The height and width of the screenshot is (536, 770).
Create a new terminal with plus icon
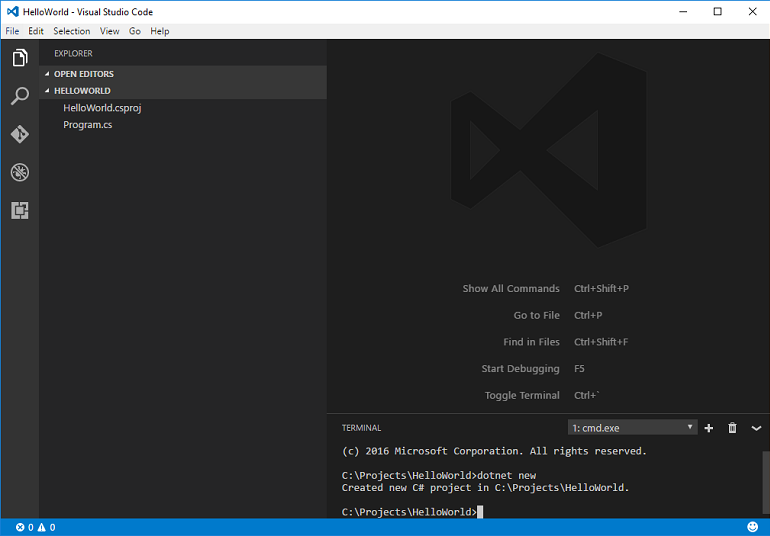(x=709, y=428)
